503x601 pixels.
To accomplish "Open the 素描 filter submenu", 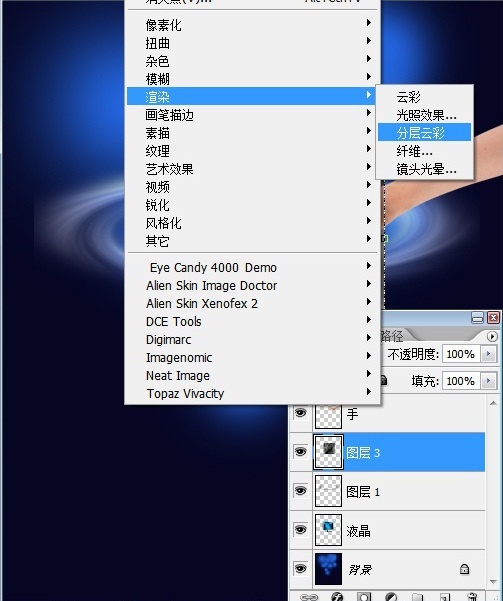I will [x=253, y=133].
